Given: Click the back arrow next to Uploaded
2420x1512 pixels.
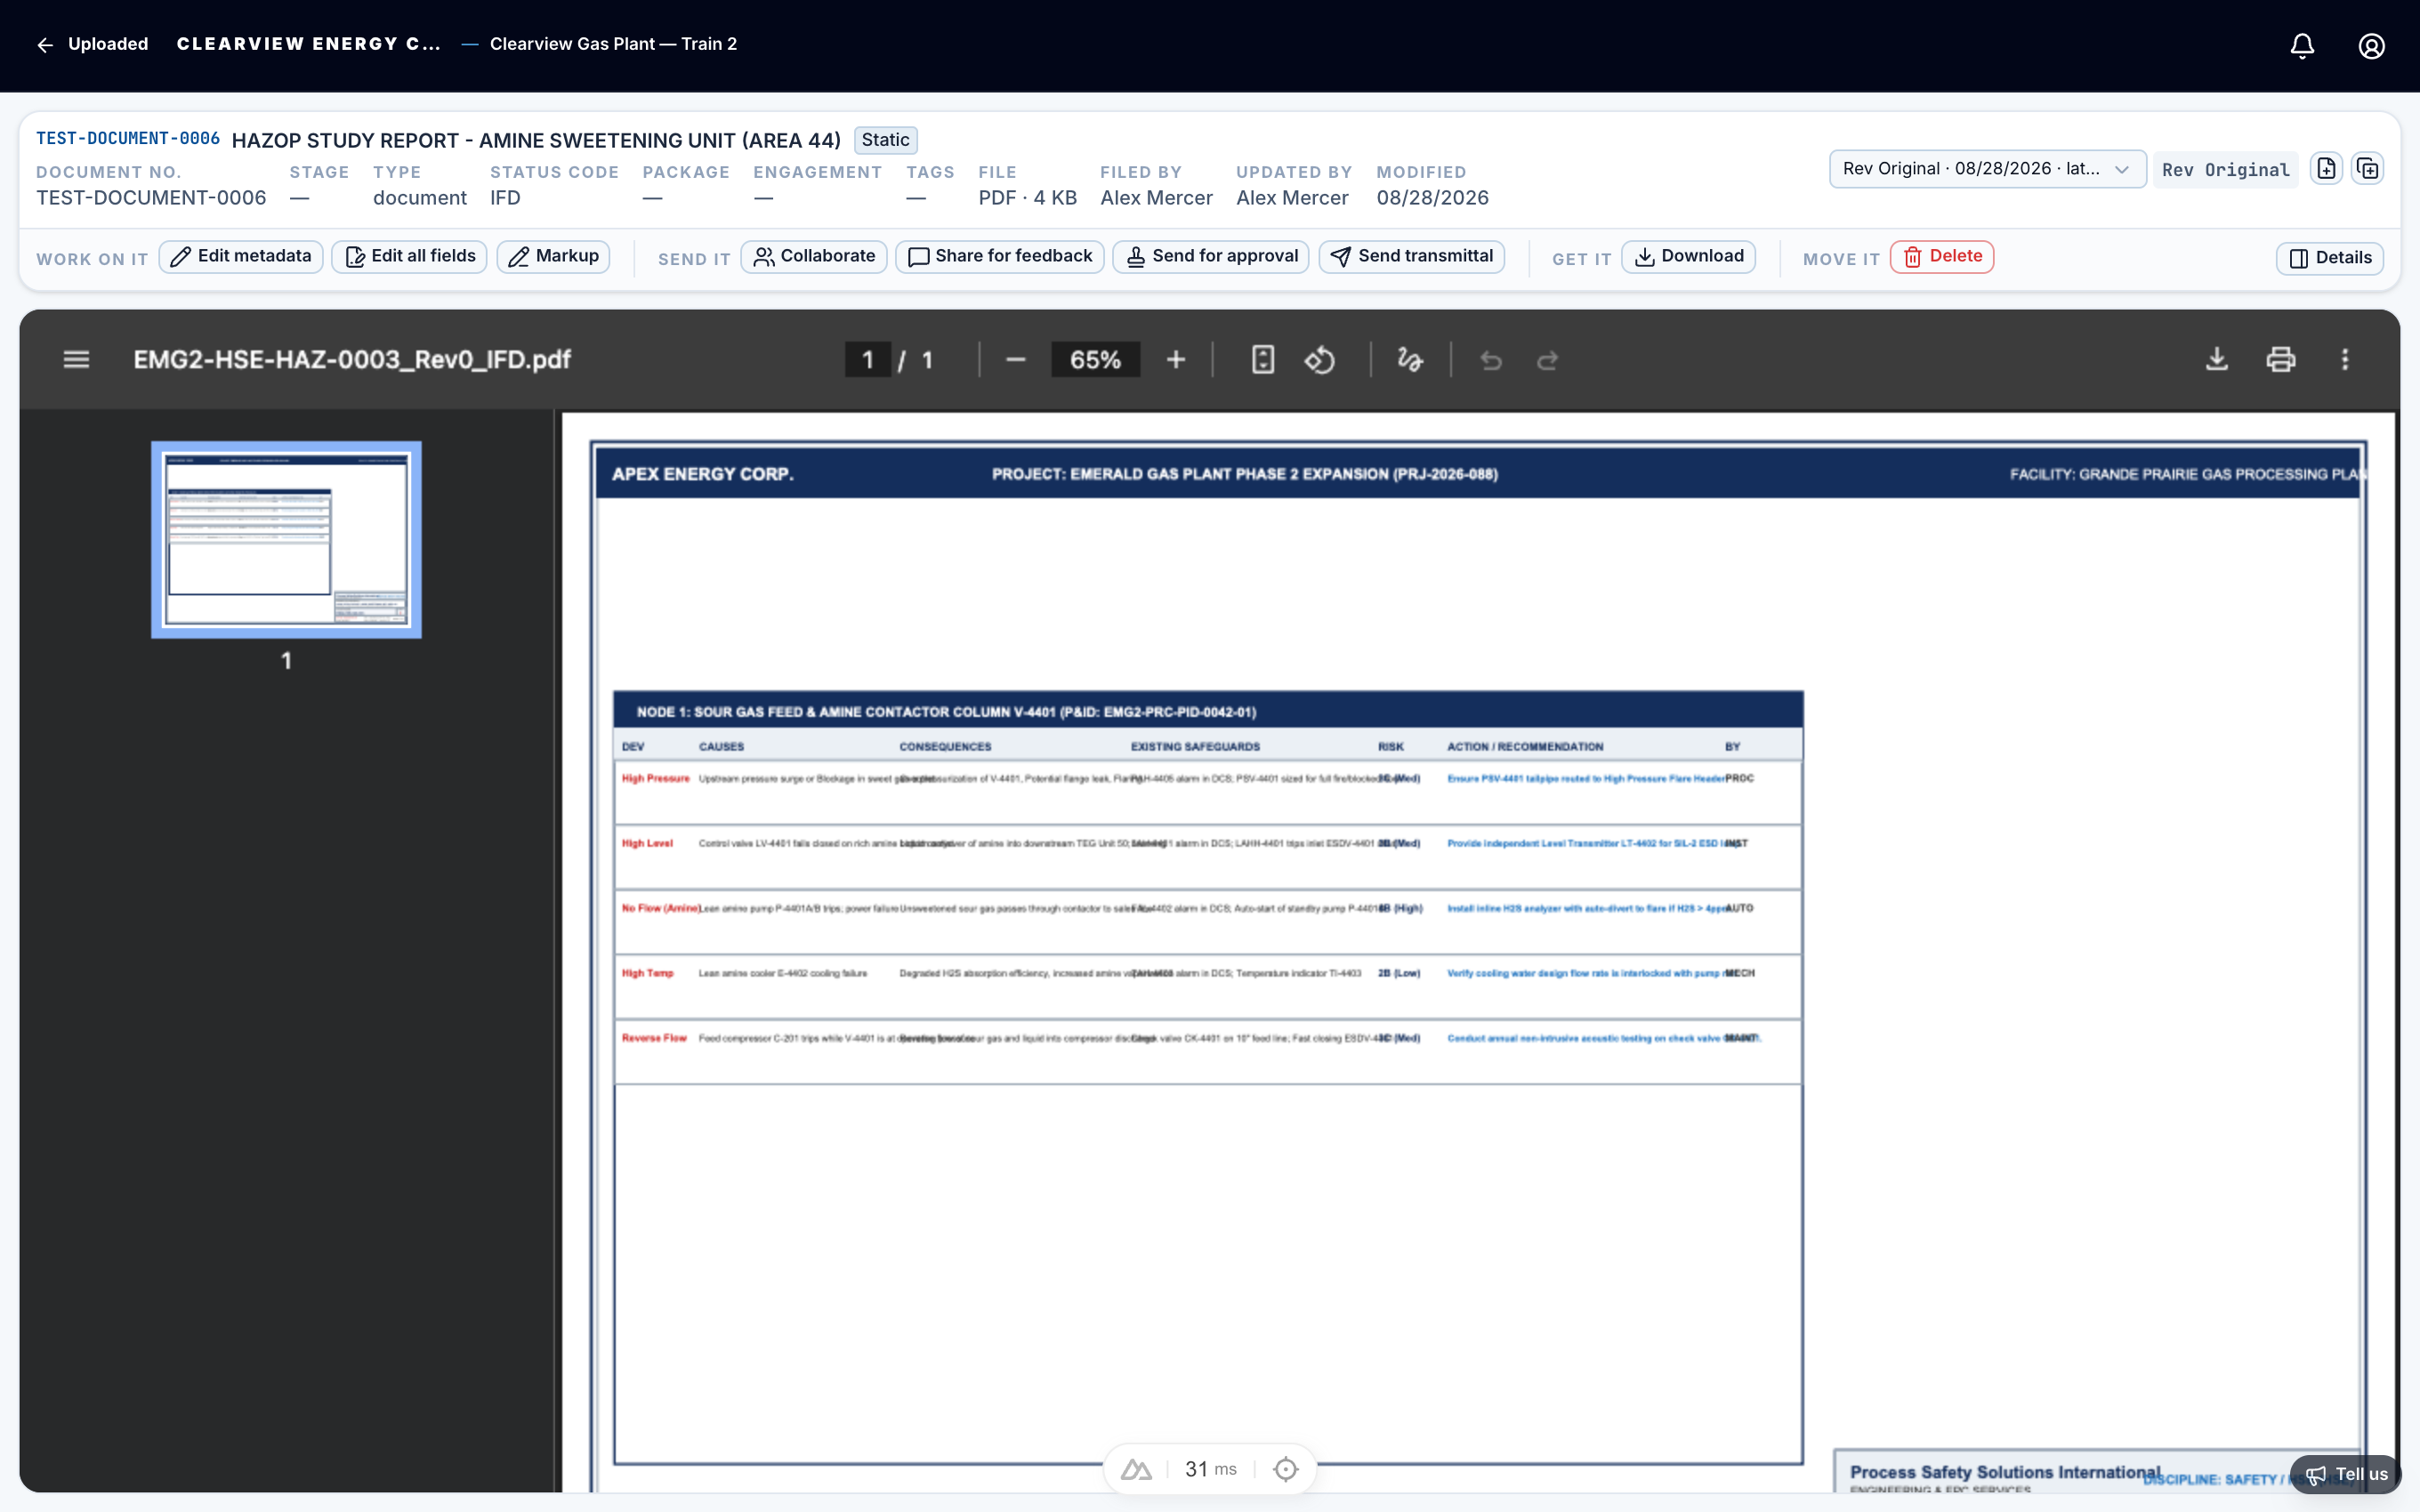Looking at the screenshot, I should tap(45, 45).
